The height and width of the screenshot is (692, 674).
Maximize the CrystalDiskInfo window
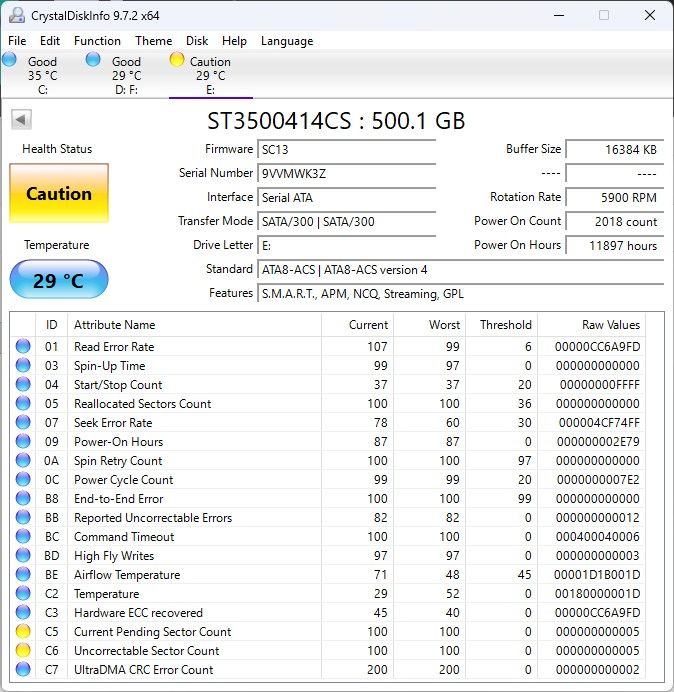coord(604,15)
